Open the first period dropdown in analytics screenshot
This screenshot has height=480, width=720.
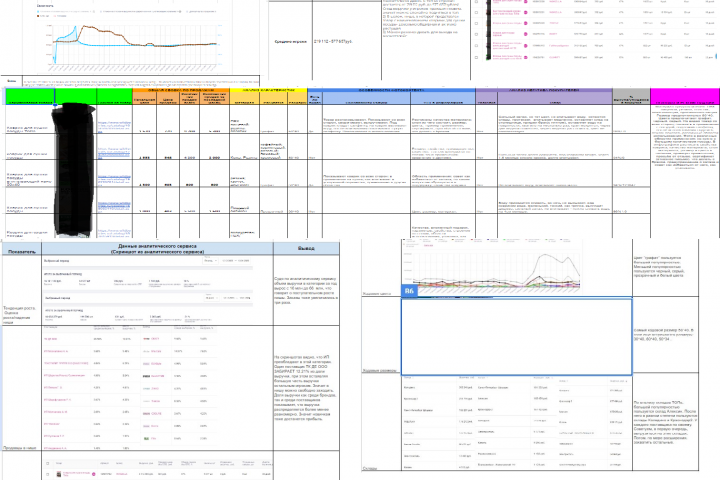(210, 260)
